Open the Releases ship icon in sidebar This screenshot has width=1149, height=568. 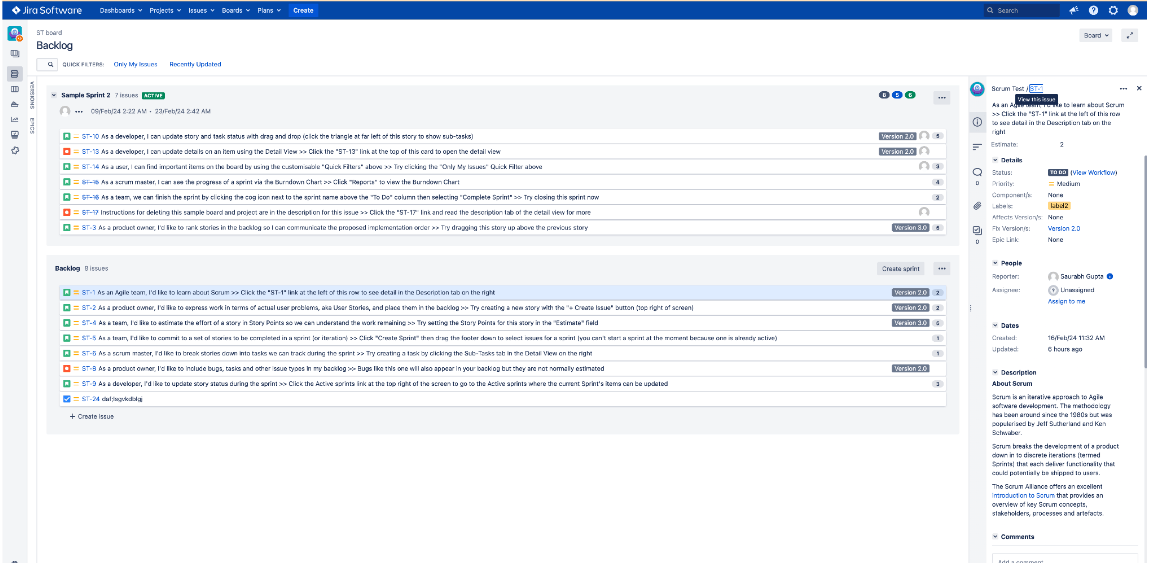click(15, 104)
